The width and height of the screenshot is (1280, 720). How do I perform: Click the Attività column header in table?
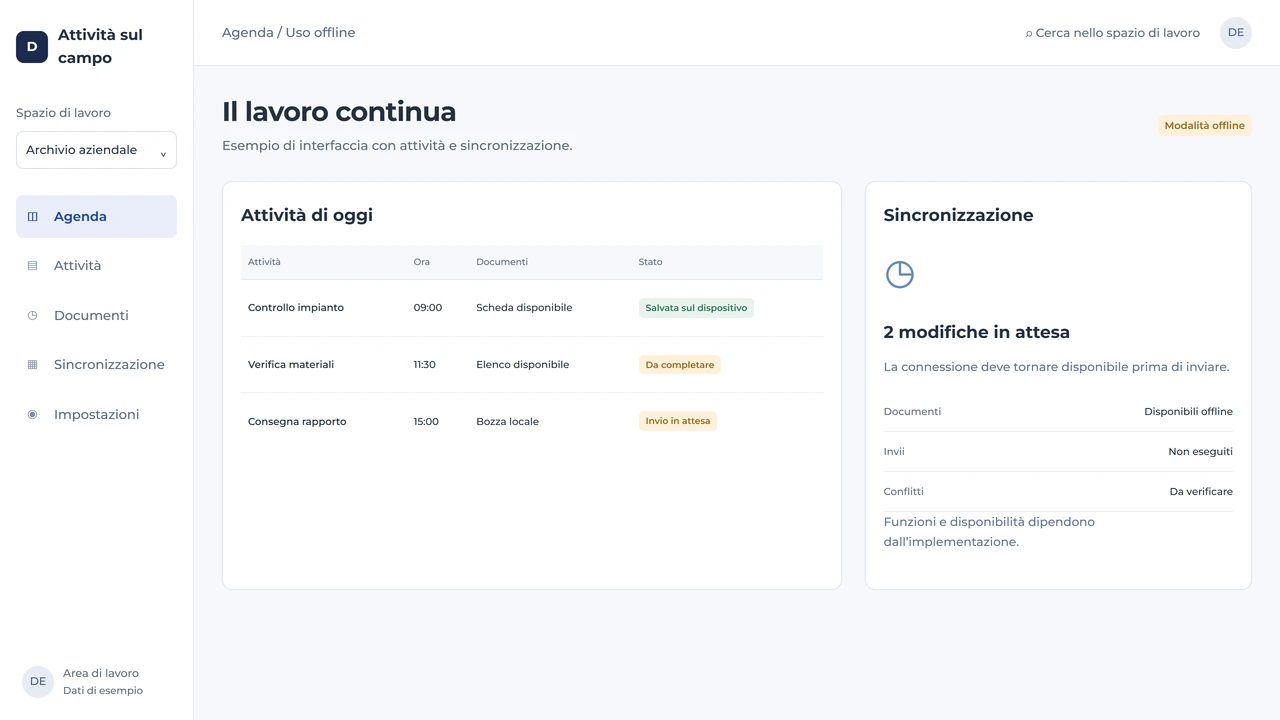264,262
